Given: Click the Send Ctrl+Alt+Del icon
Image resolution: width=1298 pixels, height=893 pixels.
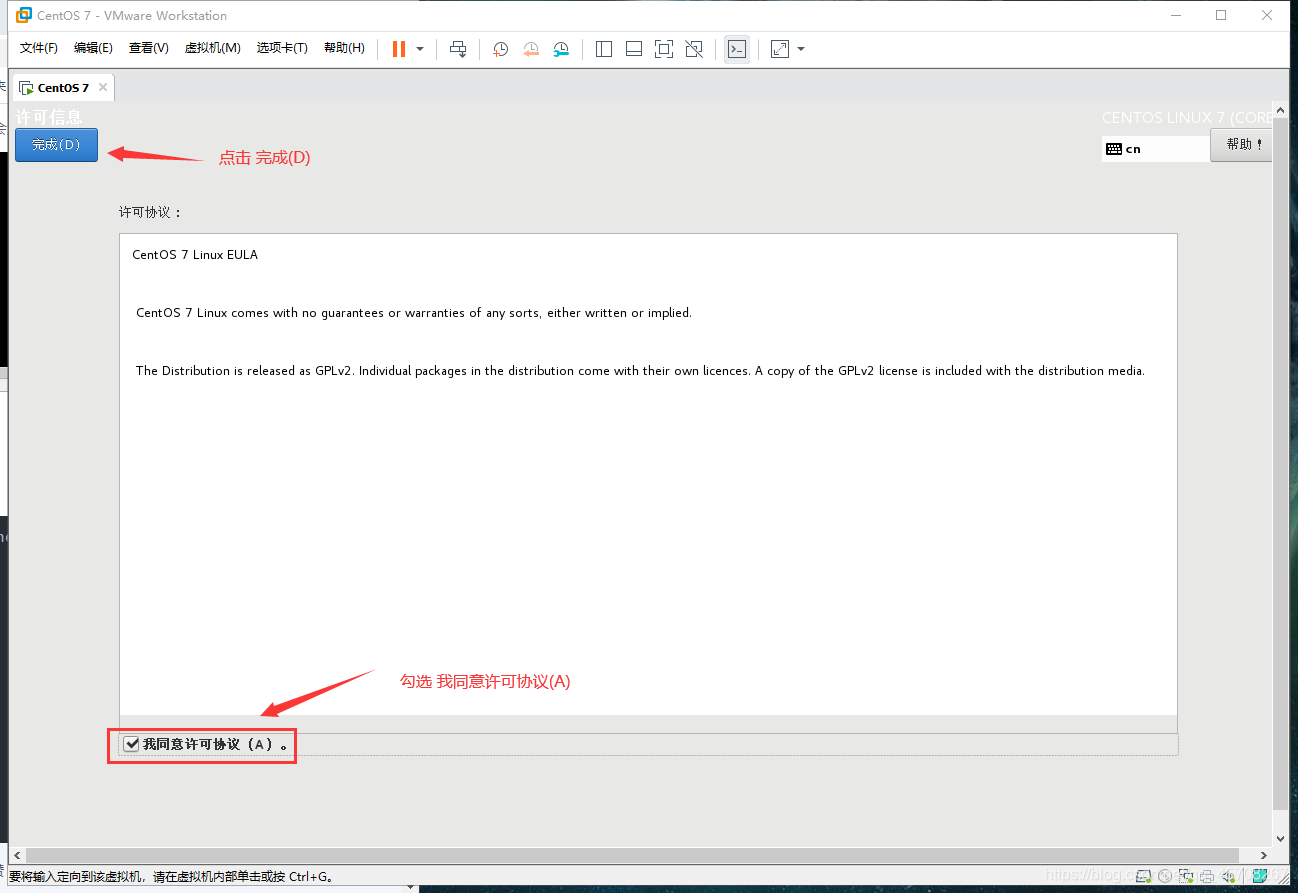Looking at the screenshot, I should click(458, 49).
